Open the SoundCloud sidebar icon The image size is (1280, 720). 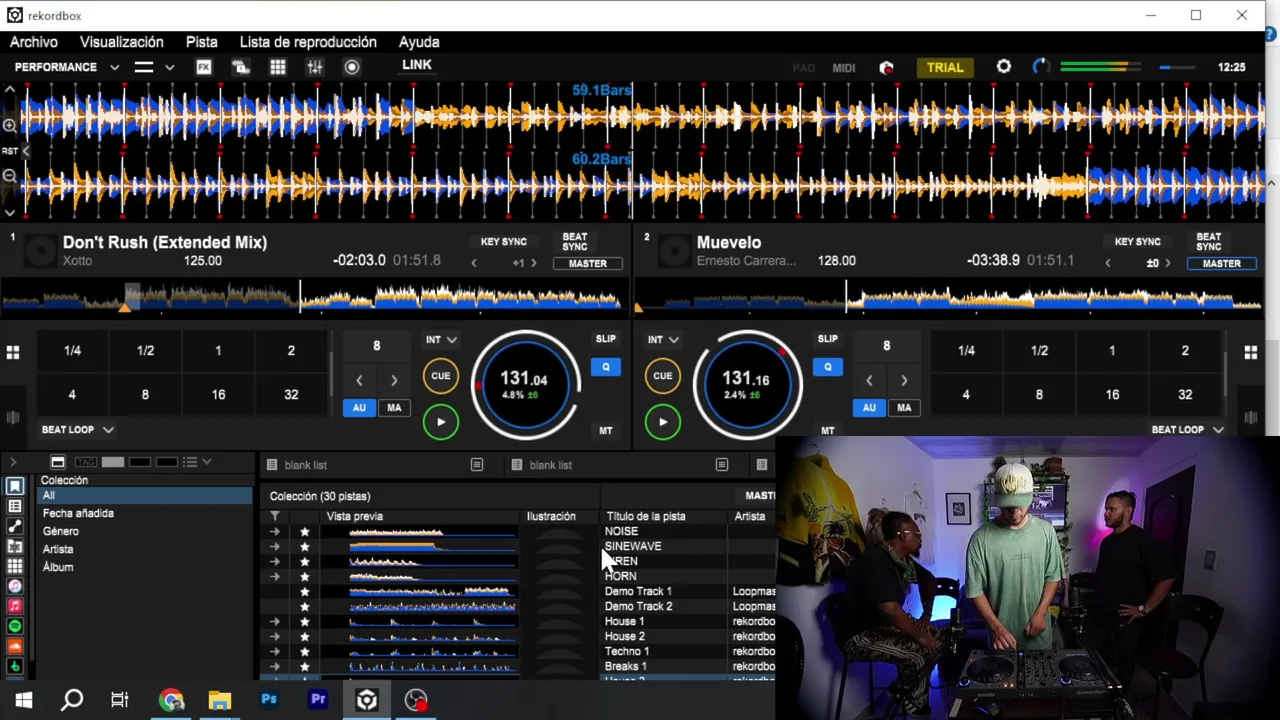click(15, 646)
